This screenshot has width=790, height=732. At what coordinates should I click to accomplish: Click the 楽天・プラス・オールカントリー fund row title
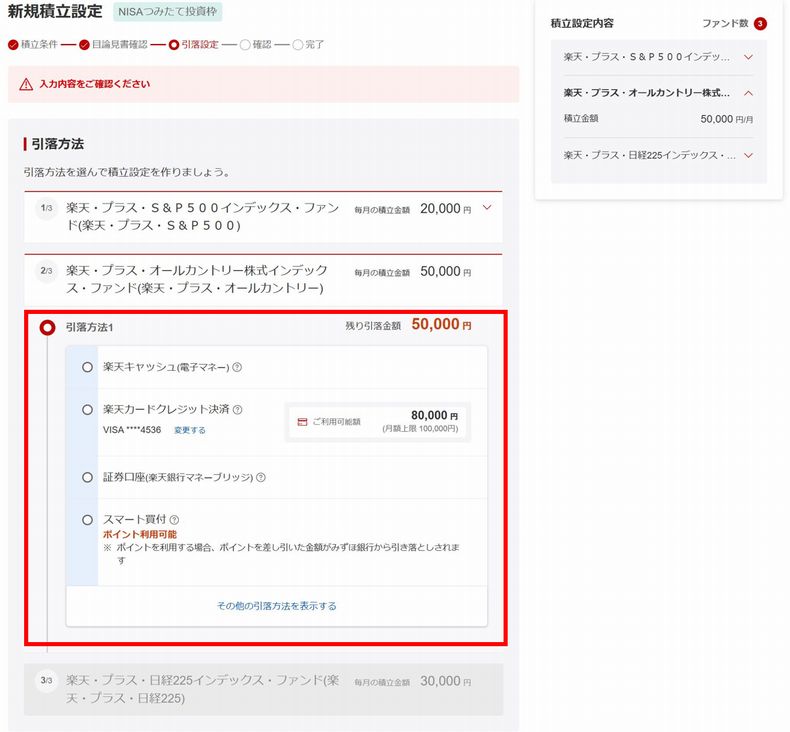(196, 279)
